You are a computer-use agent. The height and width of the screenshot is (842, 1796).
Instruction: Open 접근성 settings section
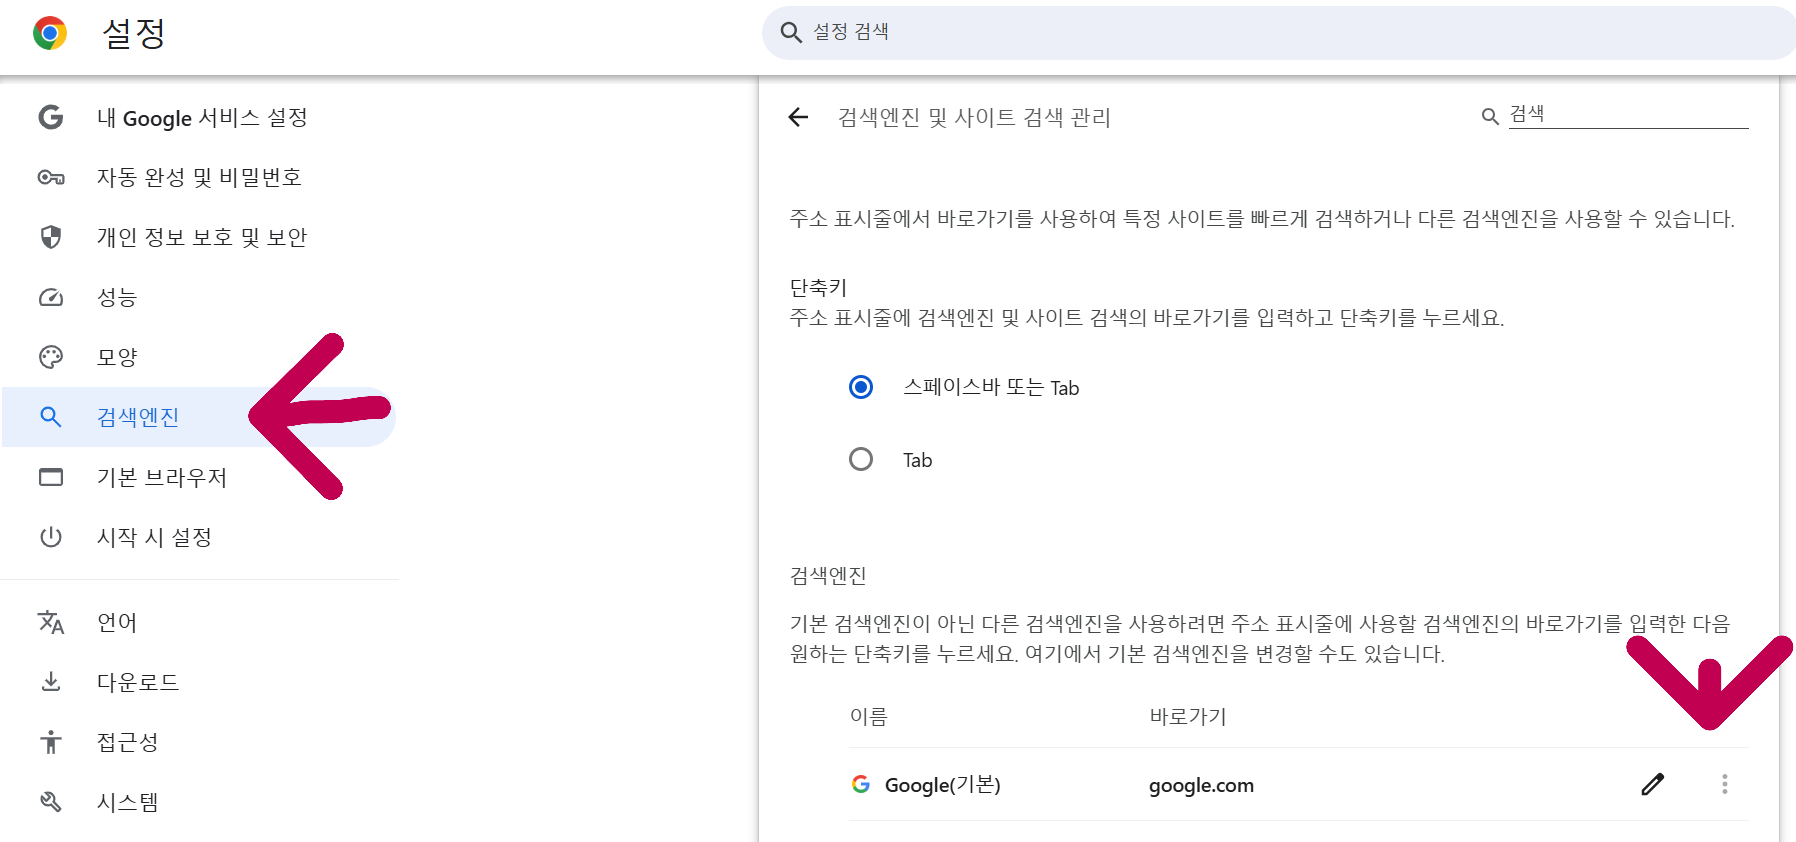pos(128,742)
